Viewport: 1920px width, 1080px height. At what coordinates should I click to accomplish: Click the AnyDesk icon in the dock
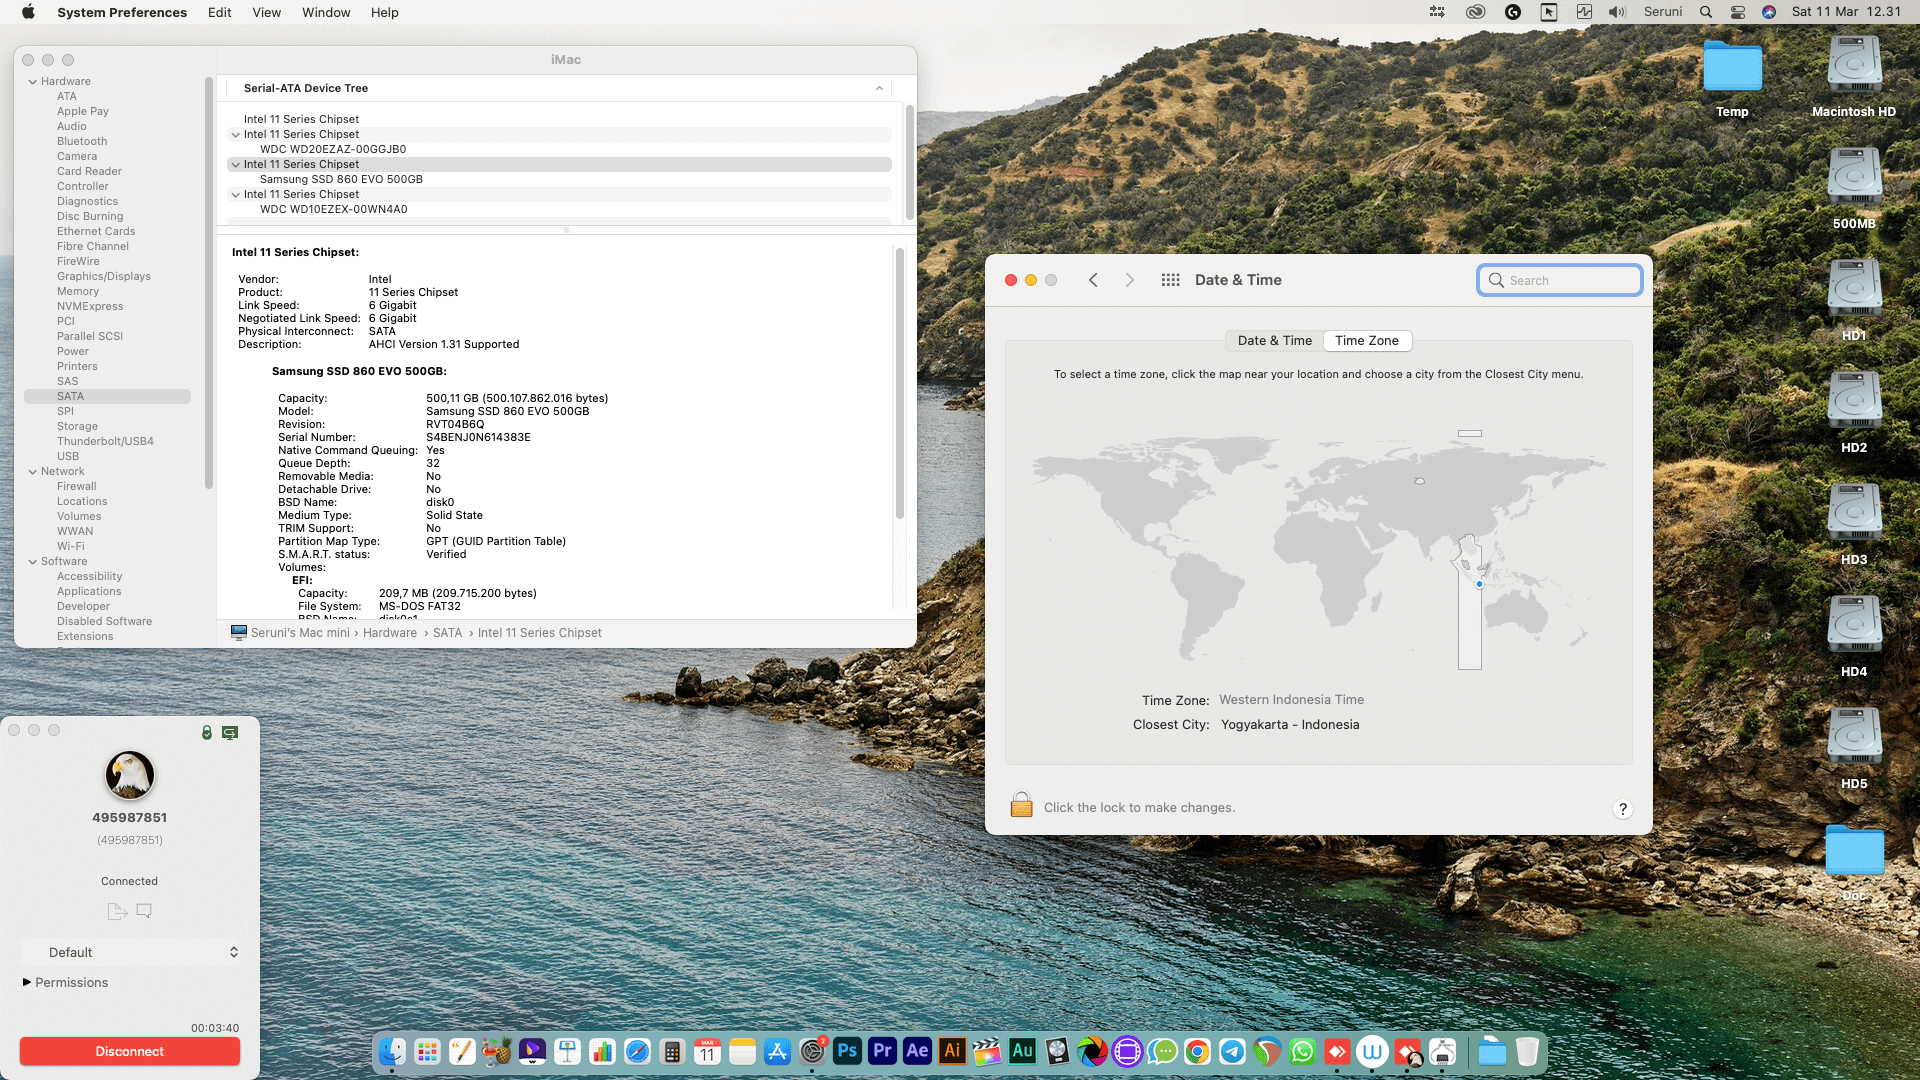point(1337,1051)
